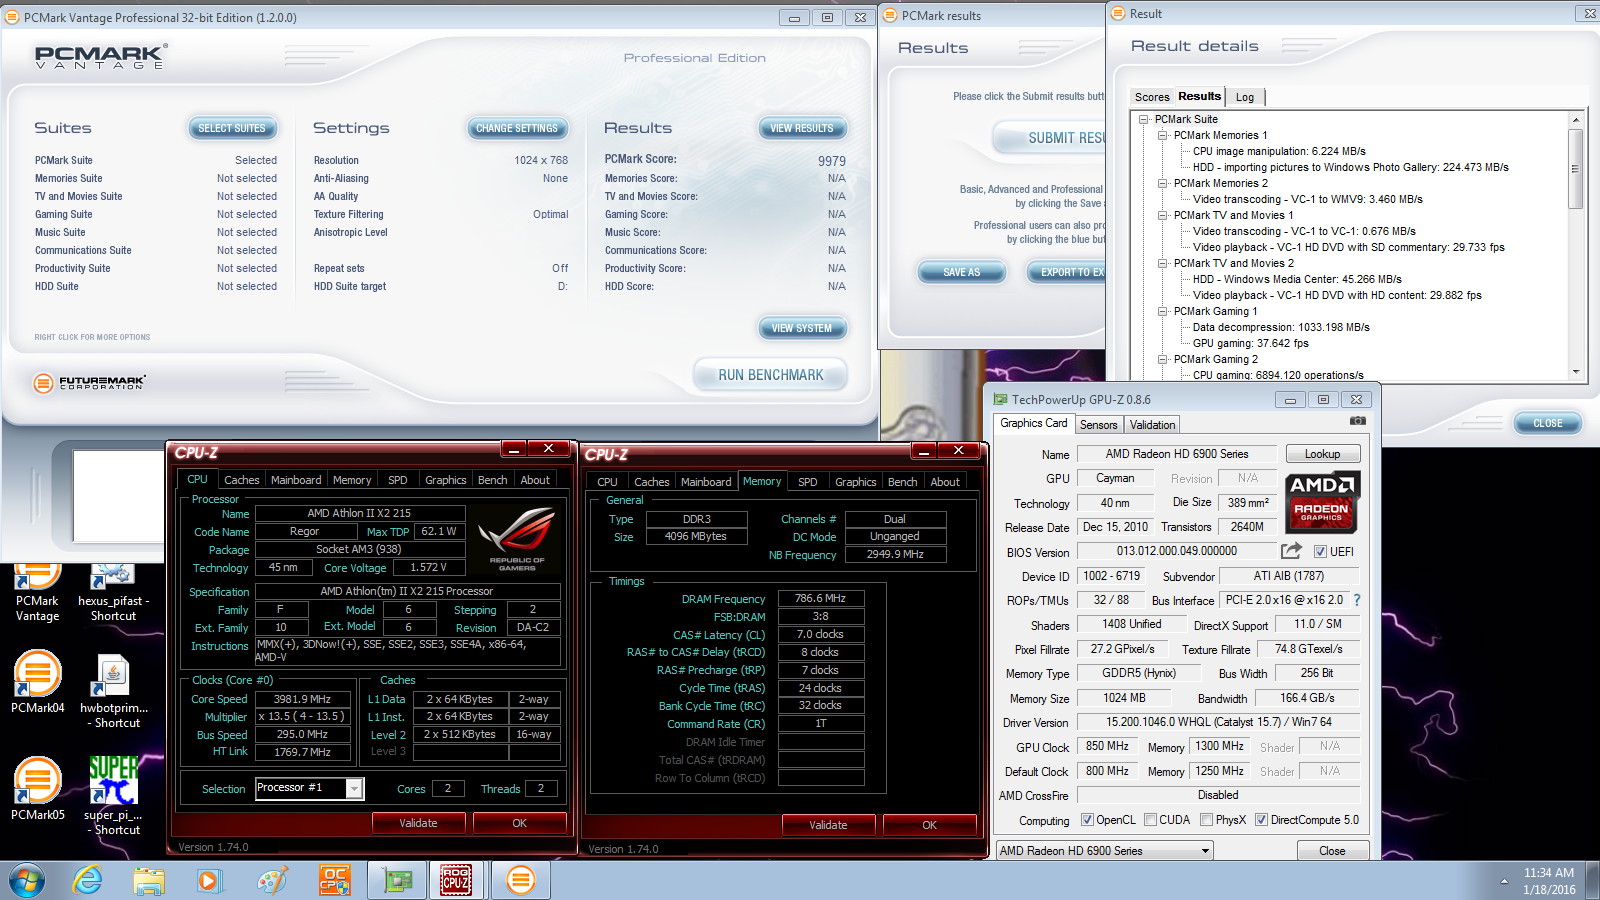Click the Futuremark Corporation logo
This screenshot has height=900, width=1600.
tap(90, 382)
